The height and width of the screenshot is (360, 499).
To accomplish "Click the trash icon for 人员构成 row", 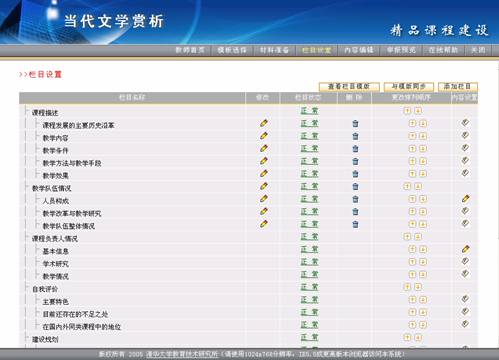I will coord(355,199).
